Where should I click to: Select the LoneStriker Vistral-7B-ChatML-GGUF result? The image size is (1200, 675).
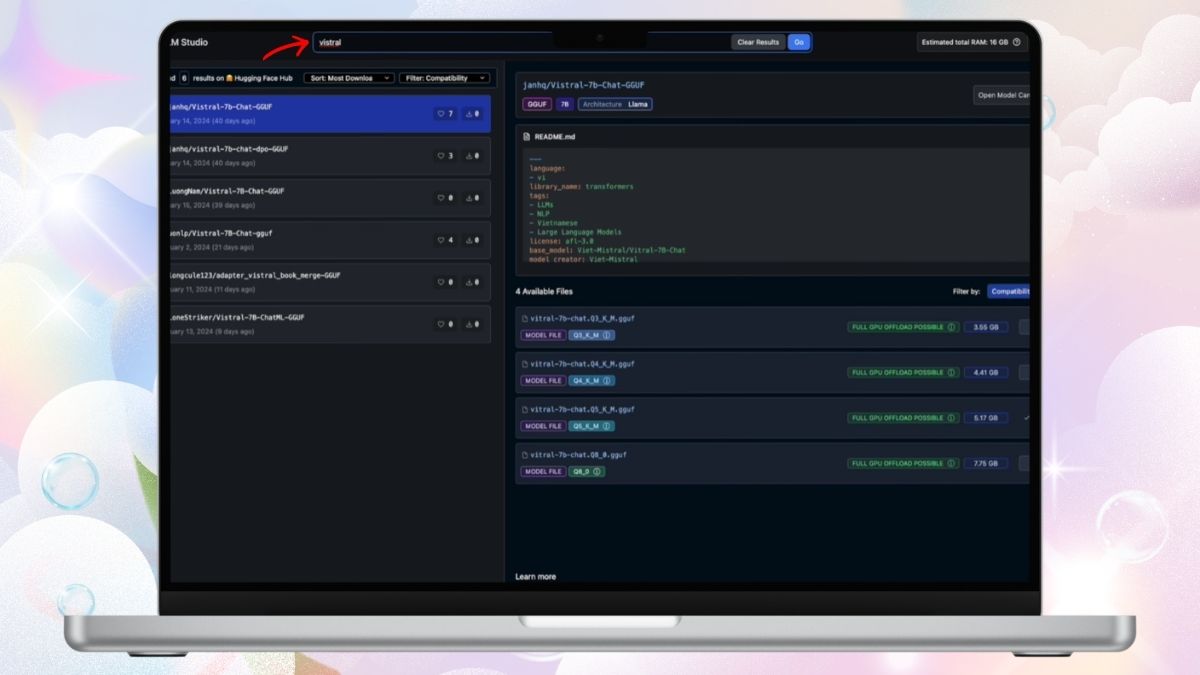330,323
